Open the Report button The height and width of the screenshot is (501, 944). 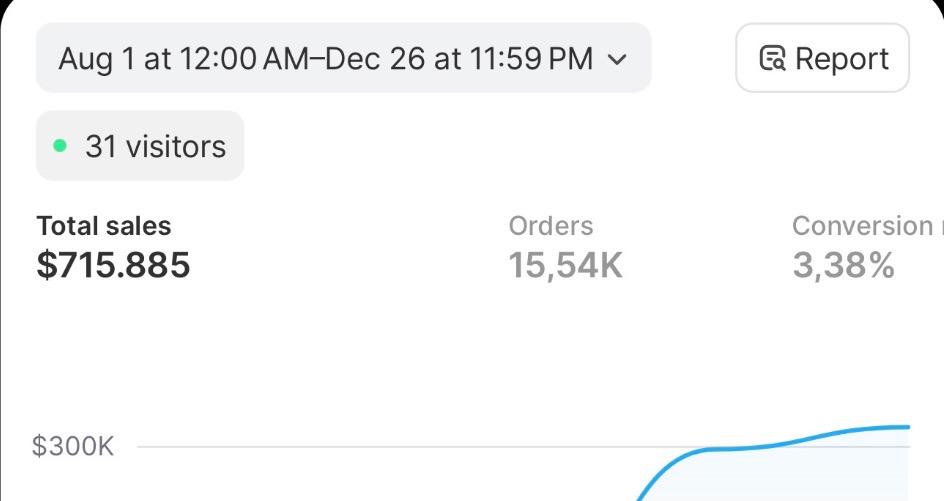(x=822, y=58)
